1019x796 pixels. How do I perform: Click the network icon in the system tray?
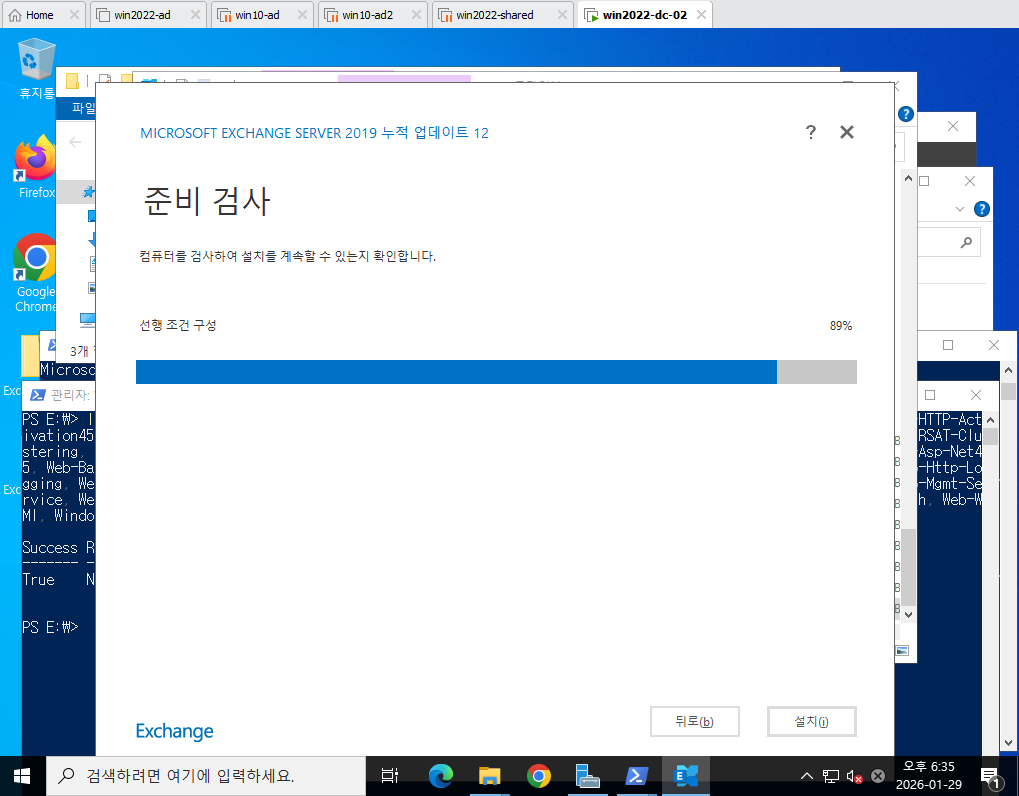pos(831,776)
